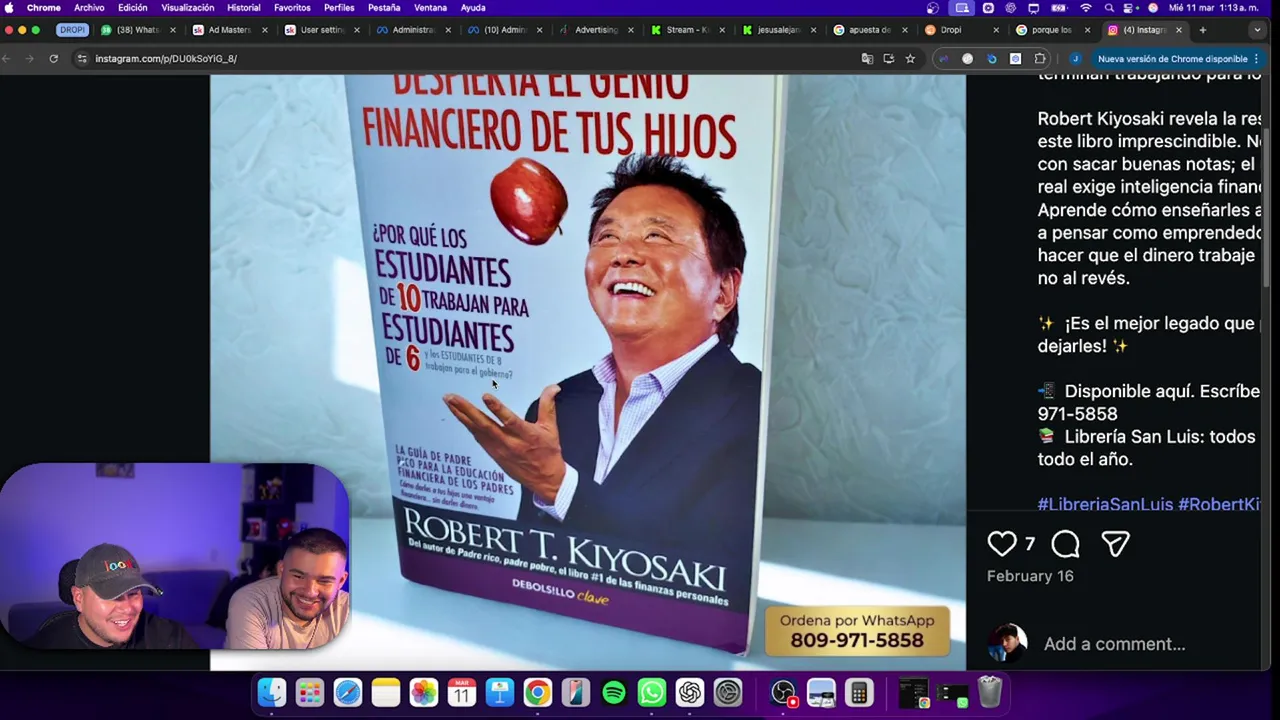The width and height of the screenshot is (1280, 720).
Task: Reload the Instagram page
Action: pos(53,59)
